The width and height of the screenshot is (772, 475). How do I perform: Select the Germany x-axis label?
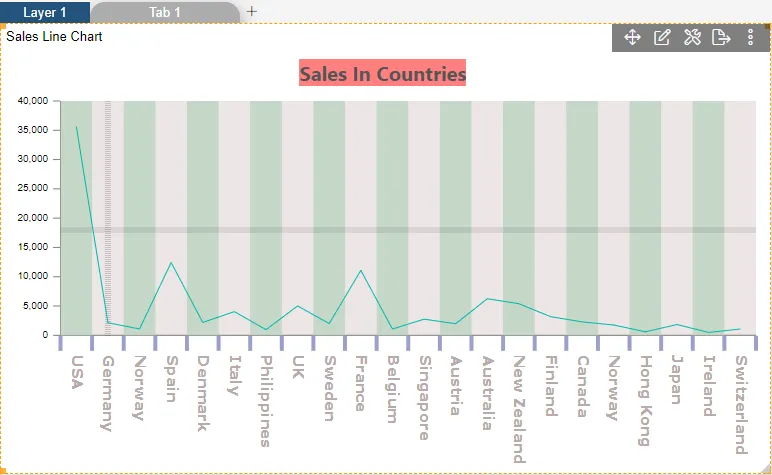(108, 393)
